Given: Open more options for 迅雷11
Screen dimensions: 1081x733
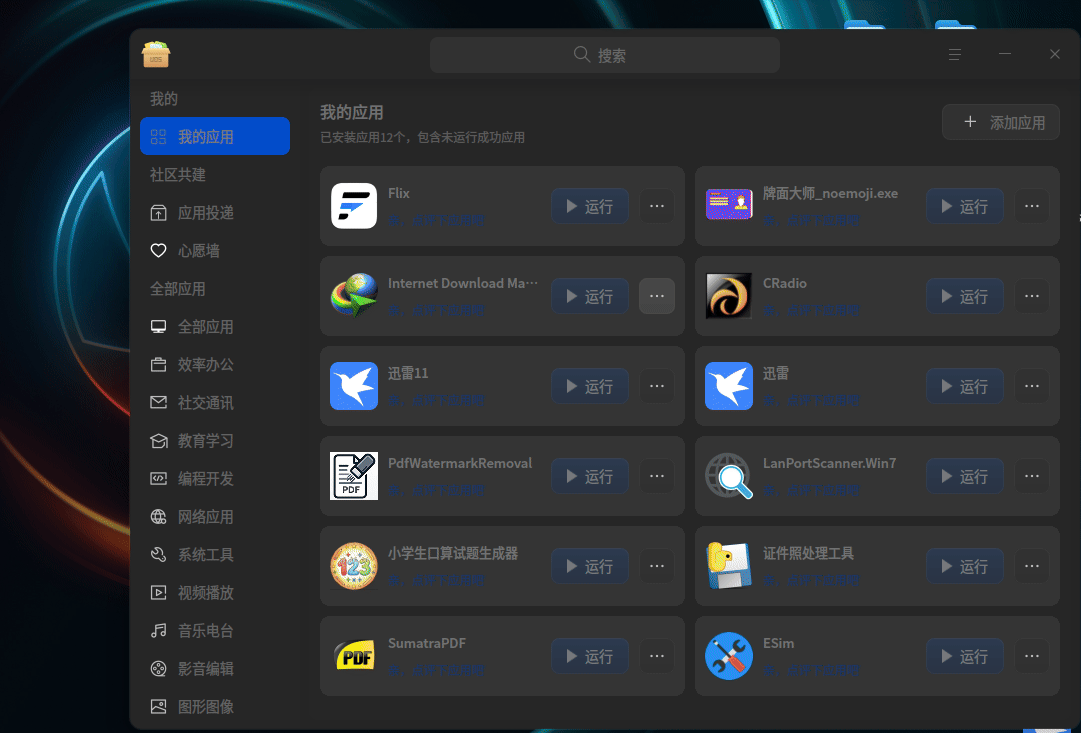Looking at the screenshot, I should (x=657, y=386).
